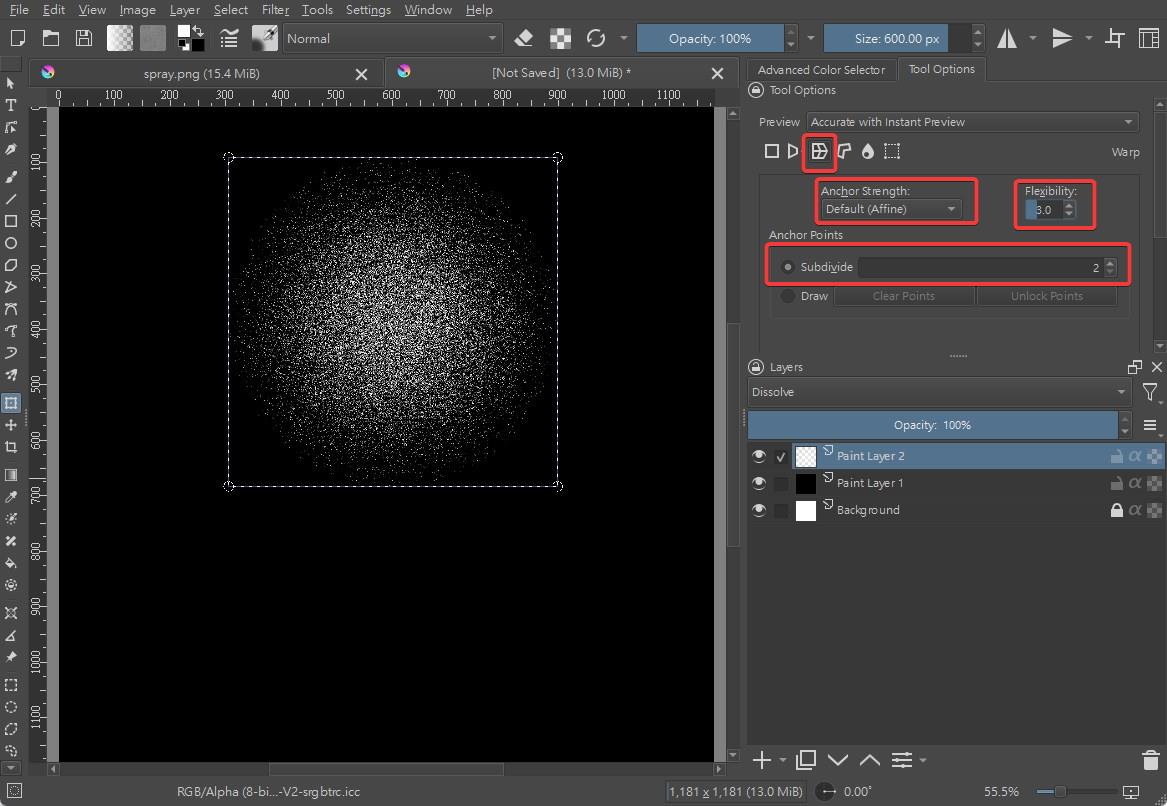This screenshot has height=806, width=1167.
Task: Switch to the Advanced Color Selector tab
Action: pyautogui.click(x=821, y=69)
